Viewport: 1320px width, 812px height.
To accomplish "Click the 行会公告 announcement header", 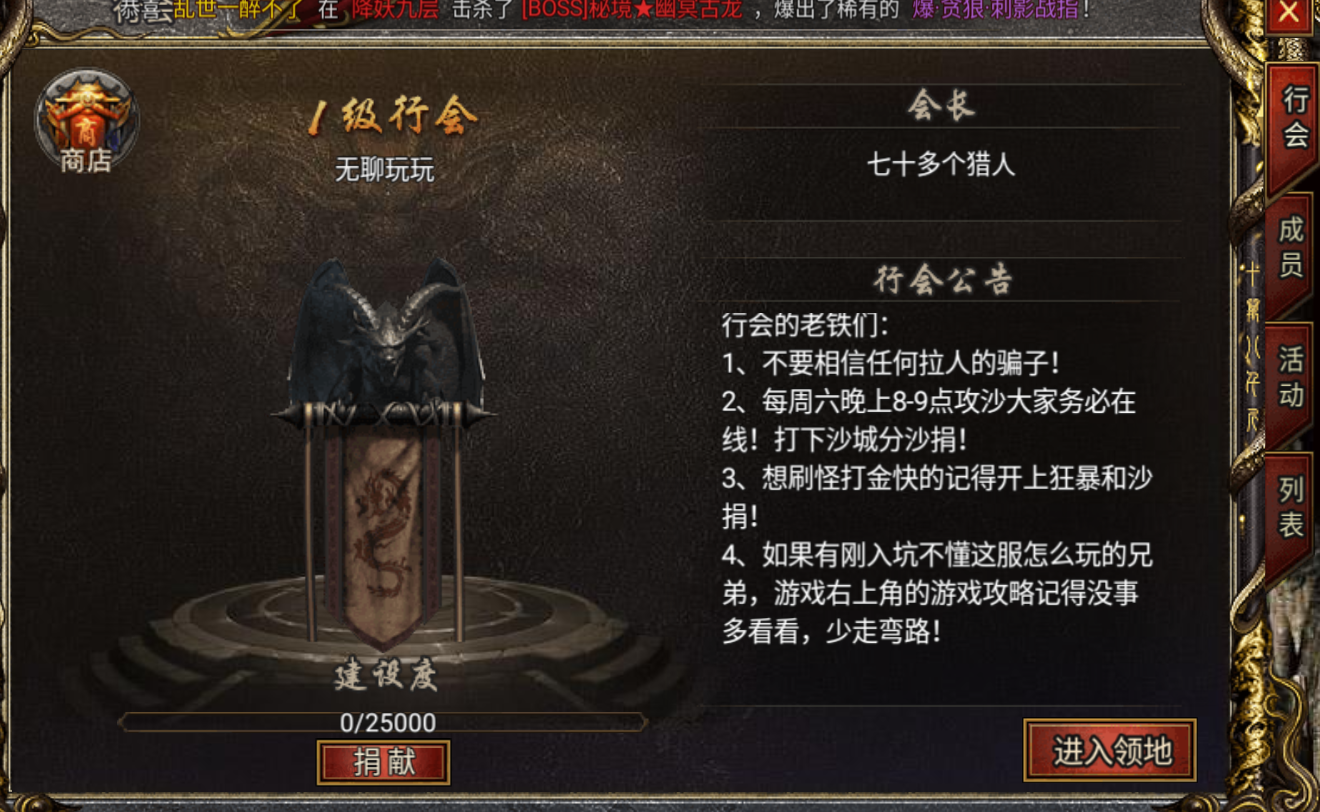I will point(942,280).
